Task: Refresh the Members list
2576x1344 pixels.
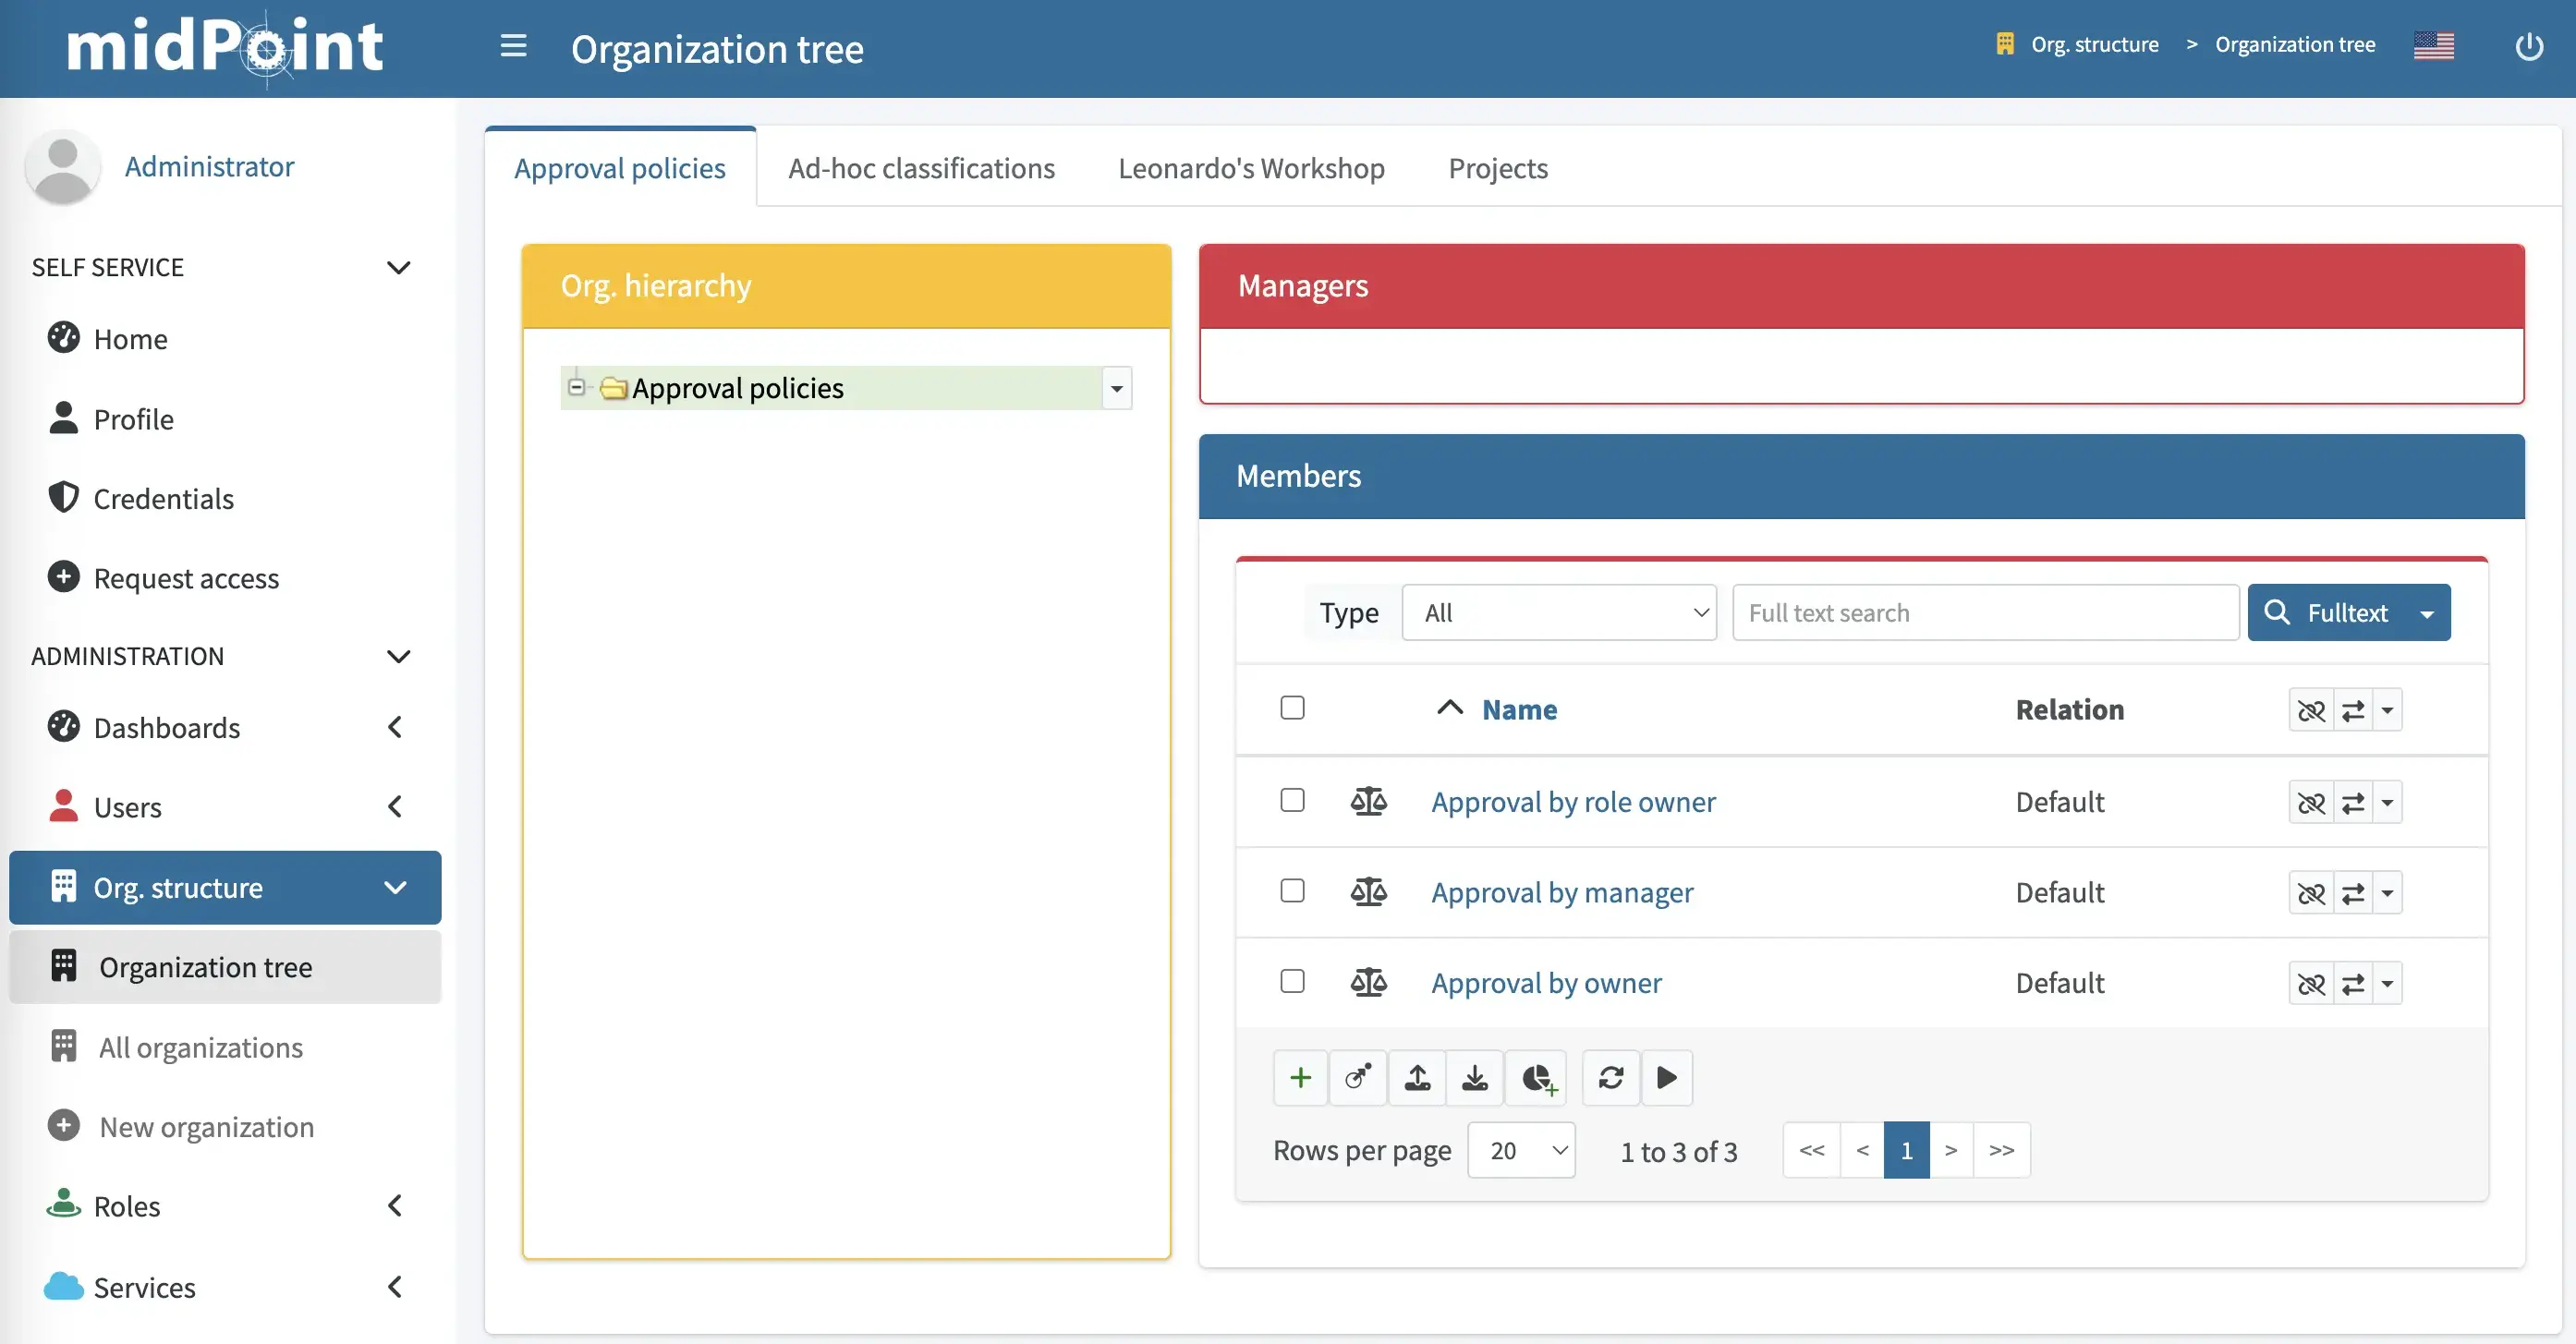Action: point(1610,1078)
